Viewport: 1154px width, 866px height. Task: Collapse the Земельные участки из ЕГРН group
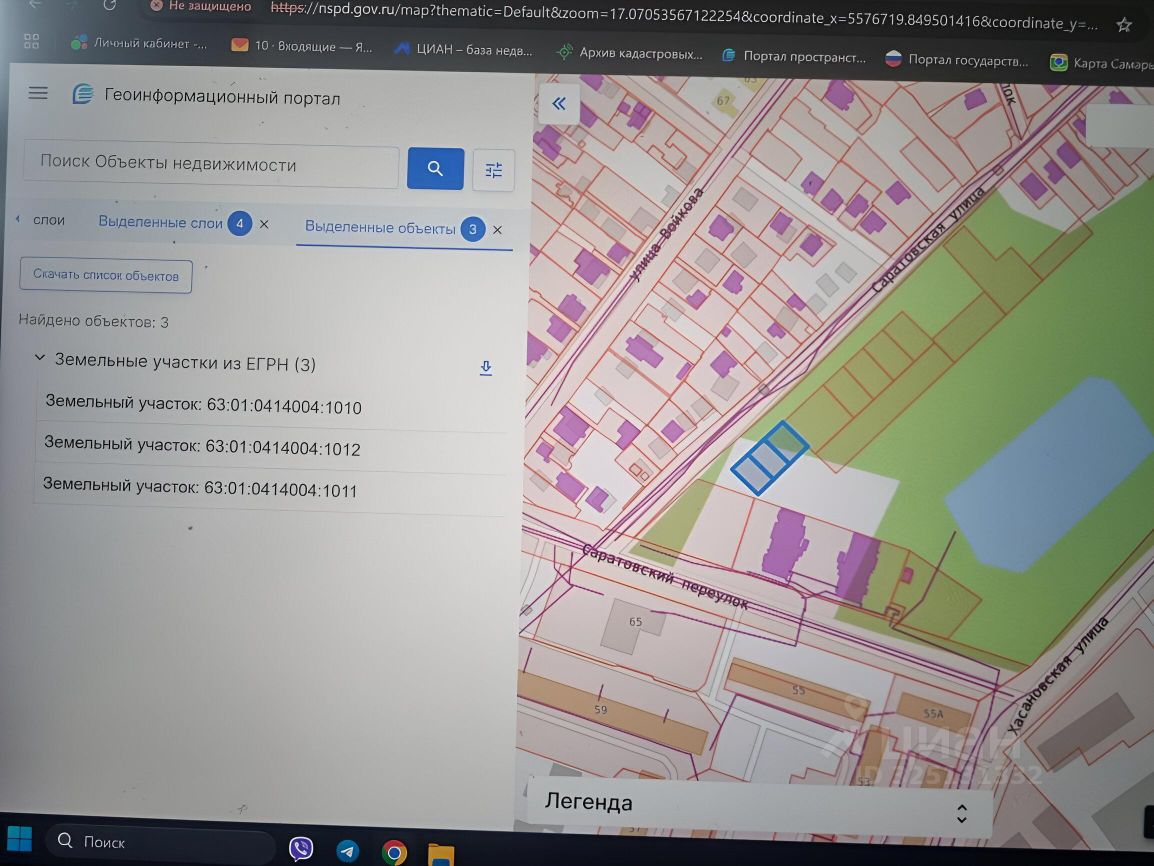pyautogui.click(x=40, y=358)
